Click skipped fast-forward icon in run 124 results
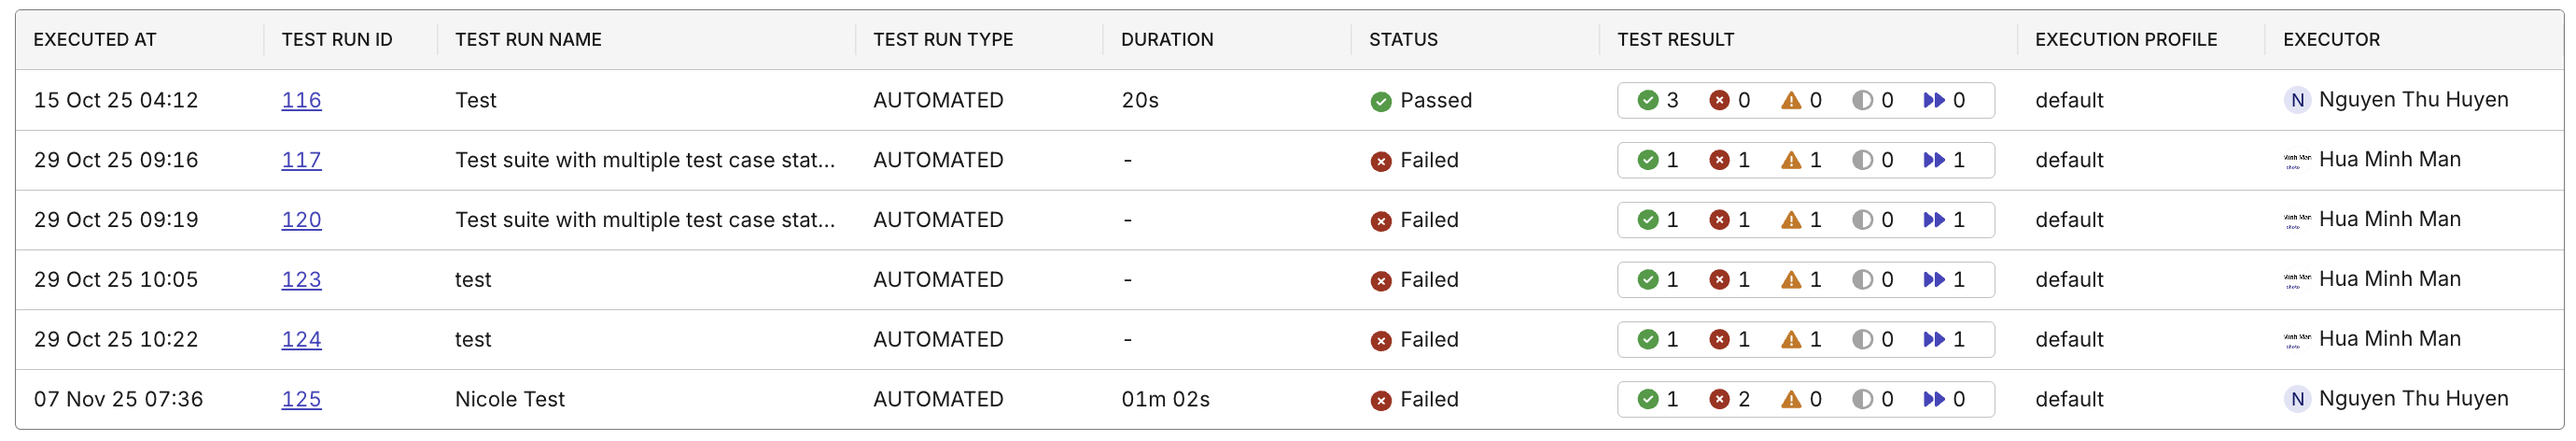This screenshot has width=2576, height=441. click(x=1934, y=340)
